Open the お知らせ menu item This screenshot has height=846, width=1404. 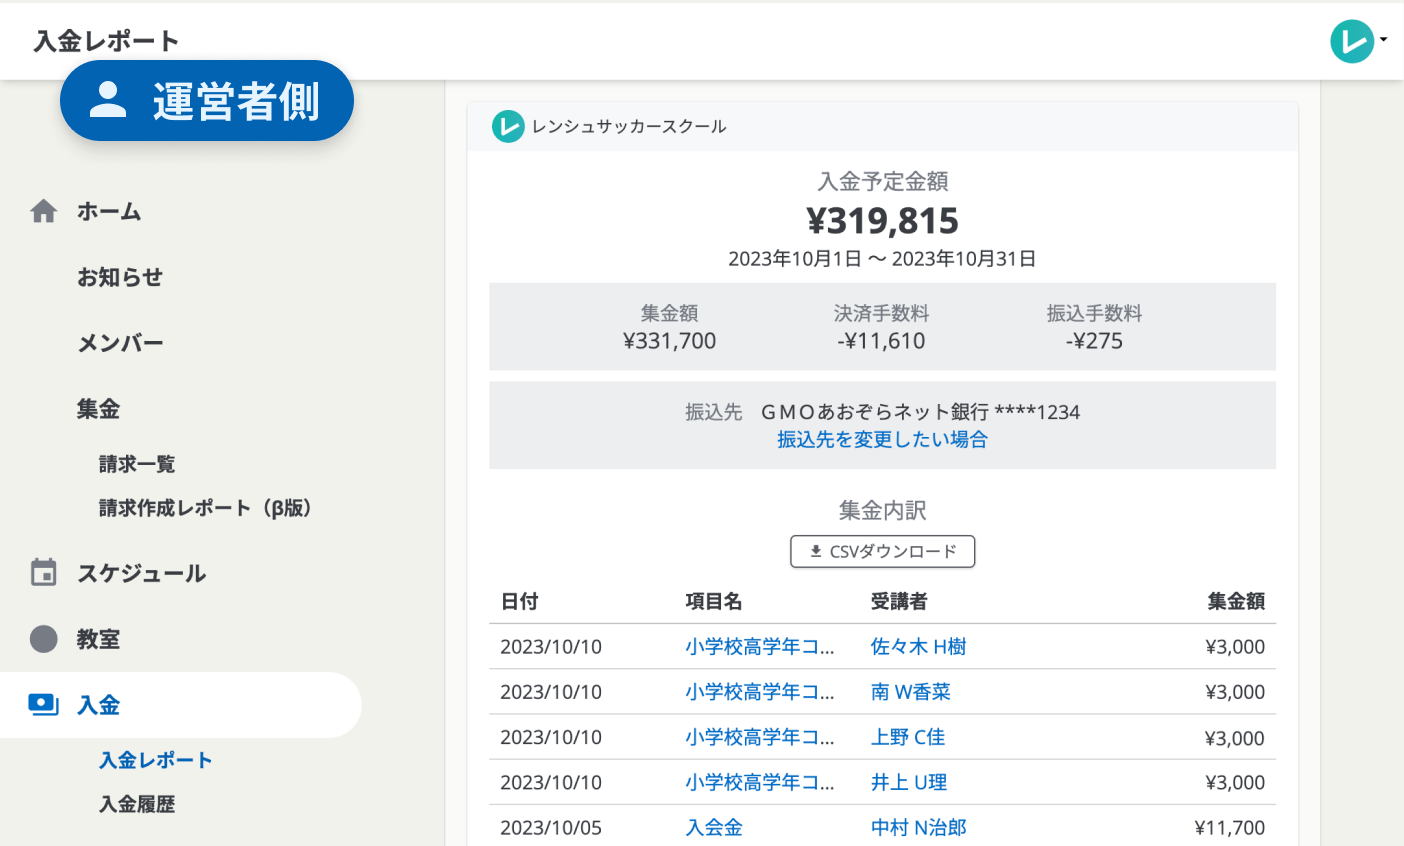pyautogui.click(x=120, y=277)
